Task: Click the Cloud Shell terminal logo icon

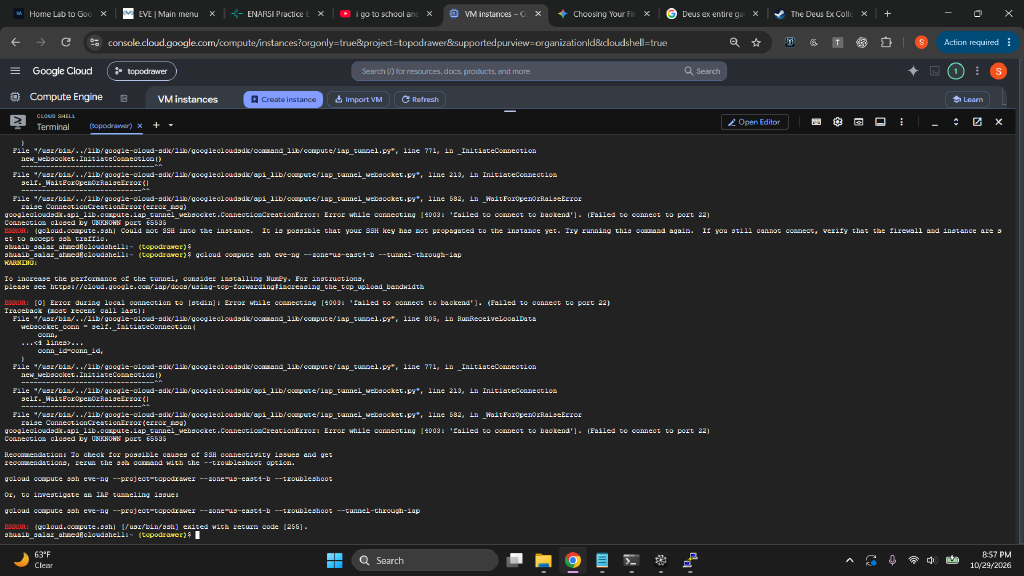Action: point(18,121)
